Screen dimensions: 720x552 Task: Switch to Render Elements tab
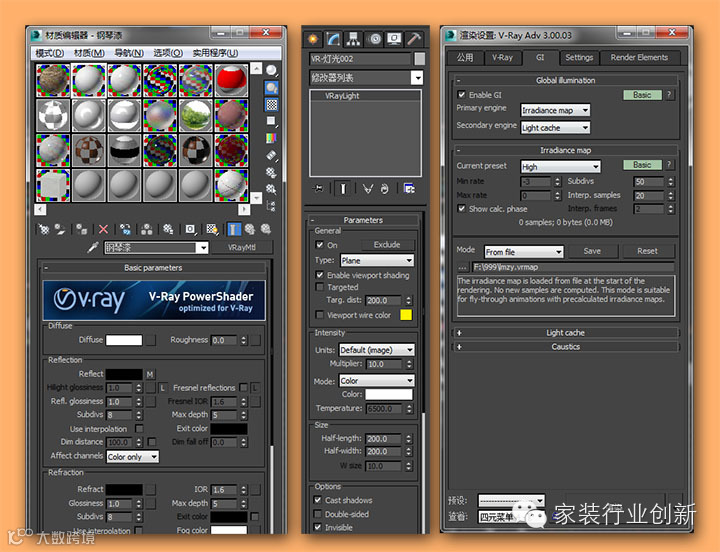639,58
